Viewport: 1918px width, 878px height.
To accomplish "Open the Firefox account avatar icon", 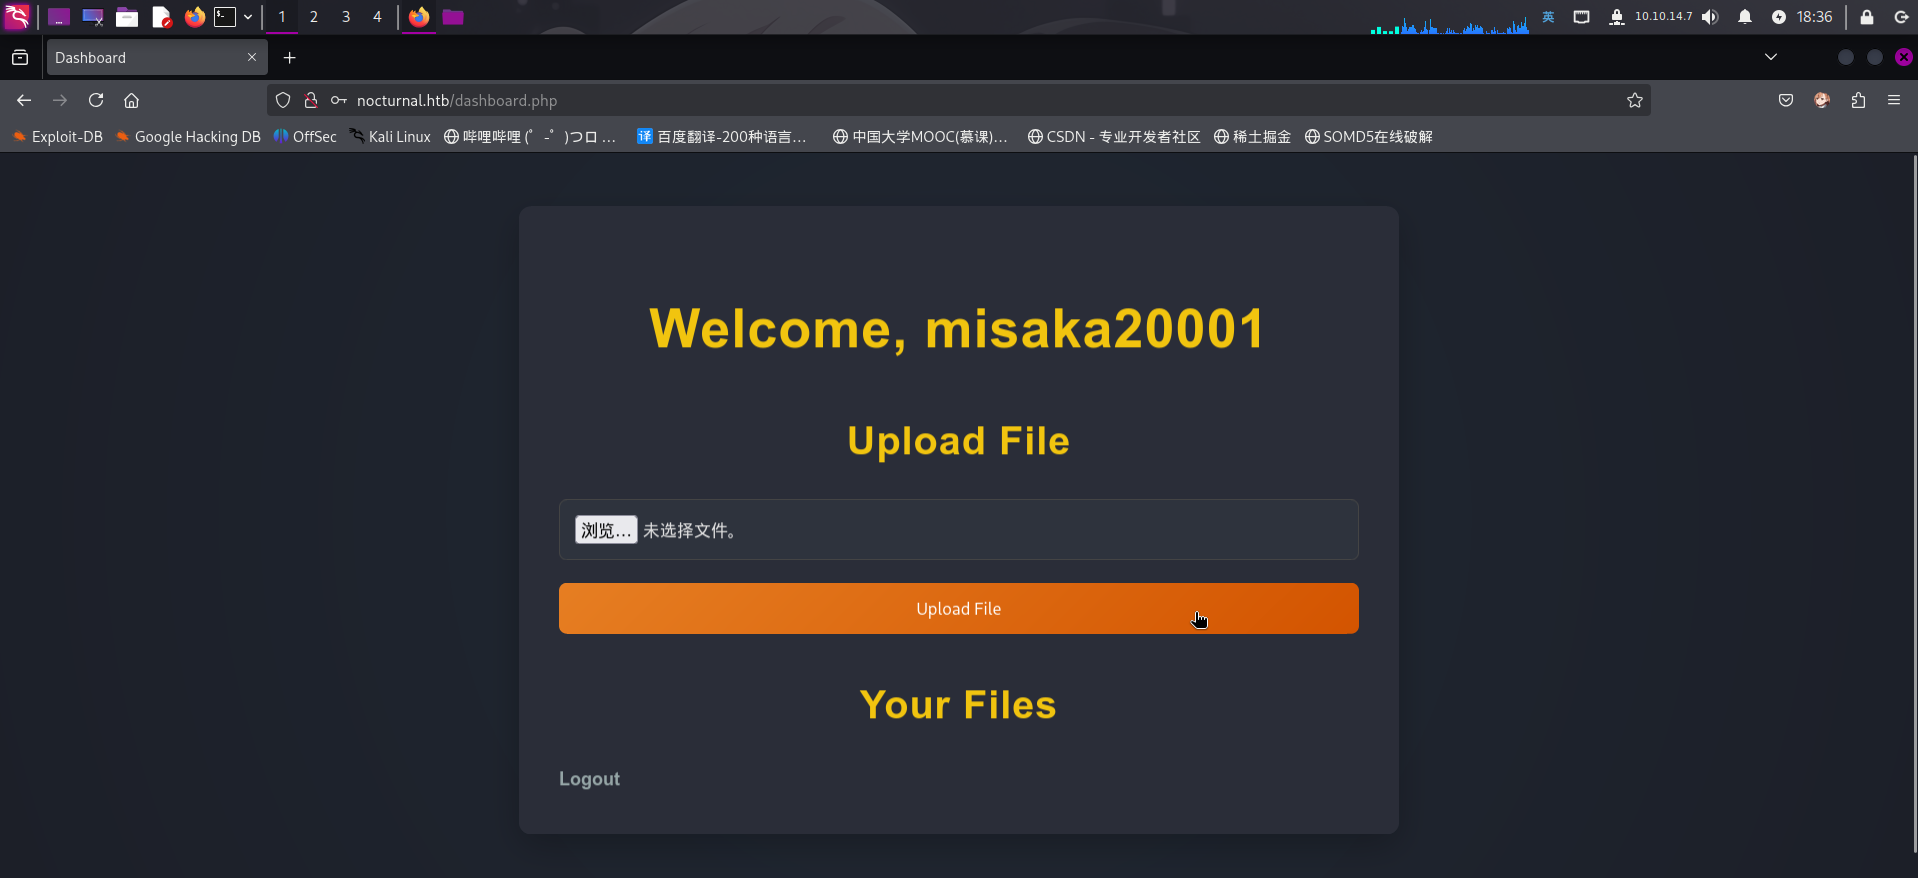I will click(x=1822, y=100).
